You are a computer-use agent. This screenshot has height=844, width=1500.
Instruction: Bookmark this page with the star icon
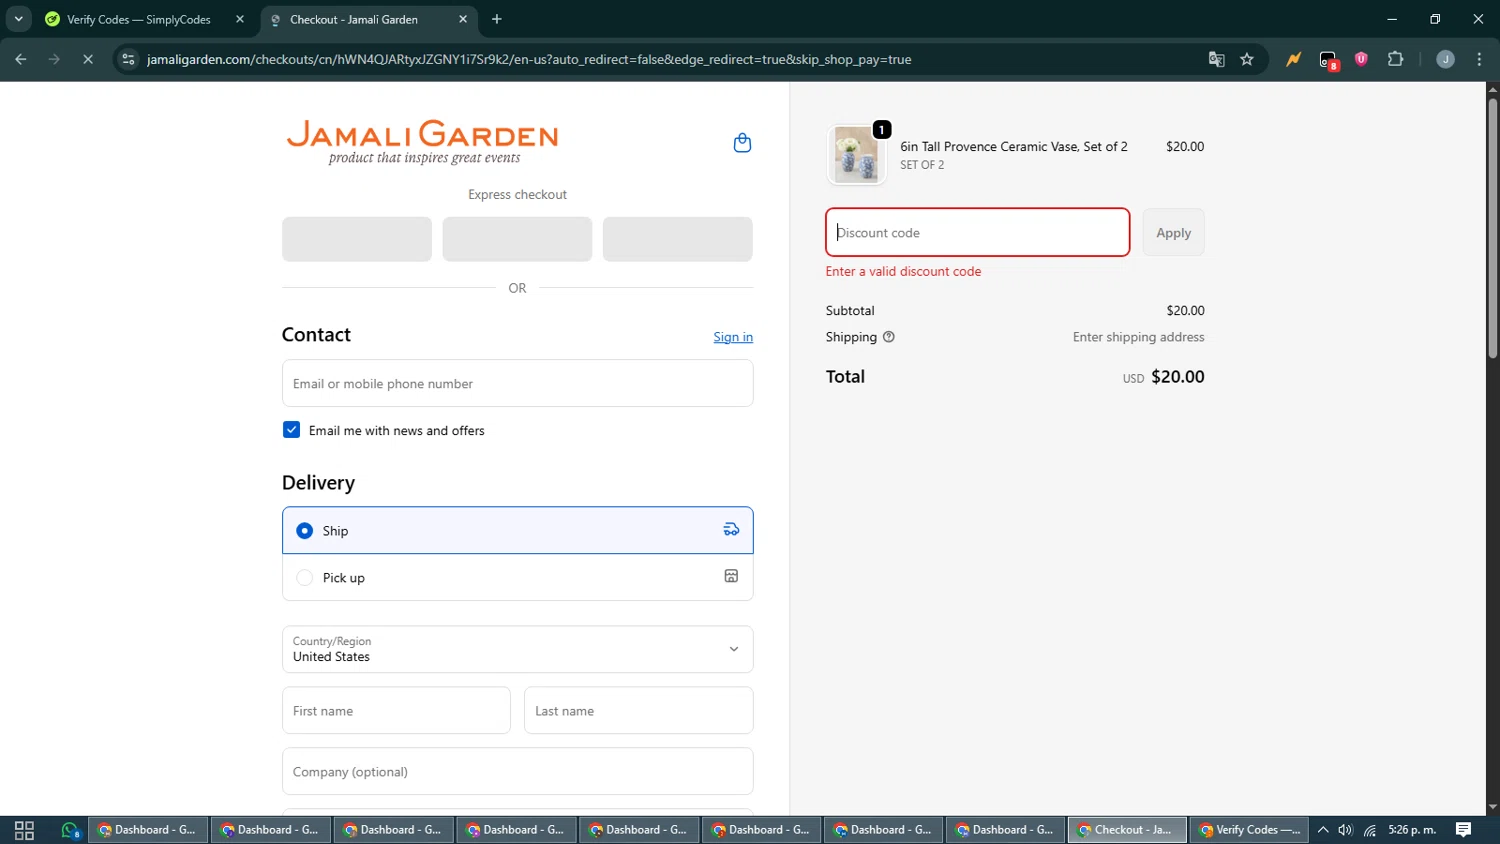(1247, 59)
